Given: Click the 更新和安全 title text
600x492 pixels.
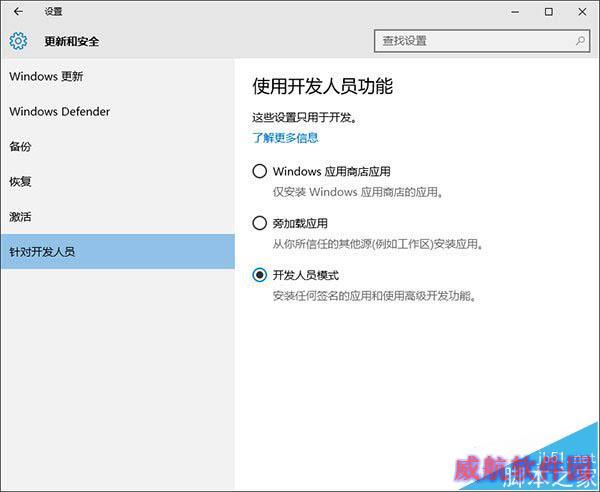Looking at the screenshot, I should tap(72, 41).
